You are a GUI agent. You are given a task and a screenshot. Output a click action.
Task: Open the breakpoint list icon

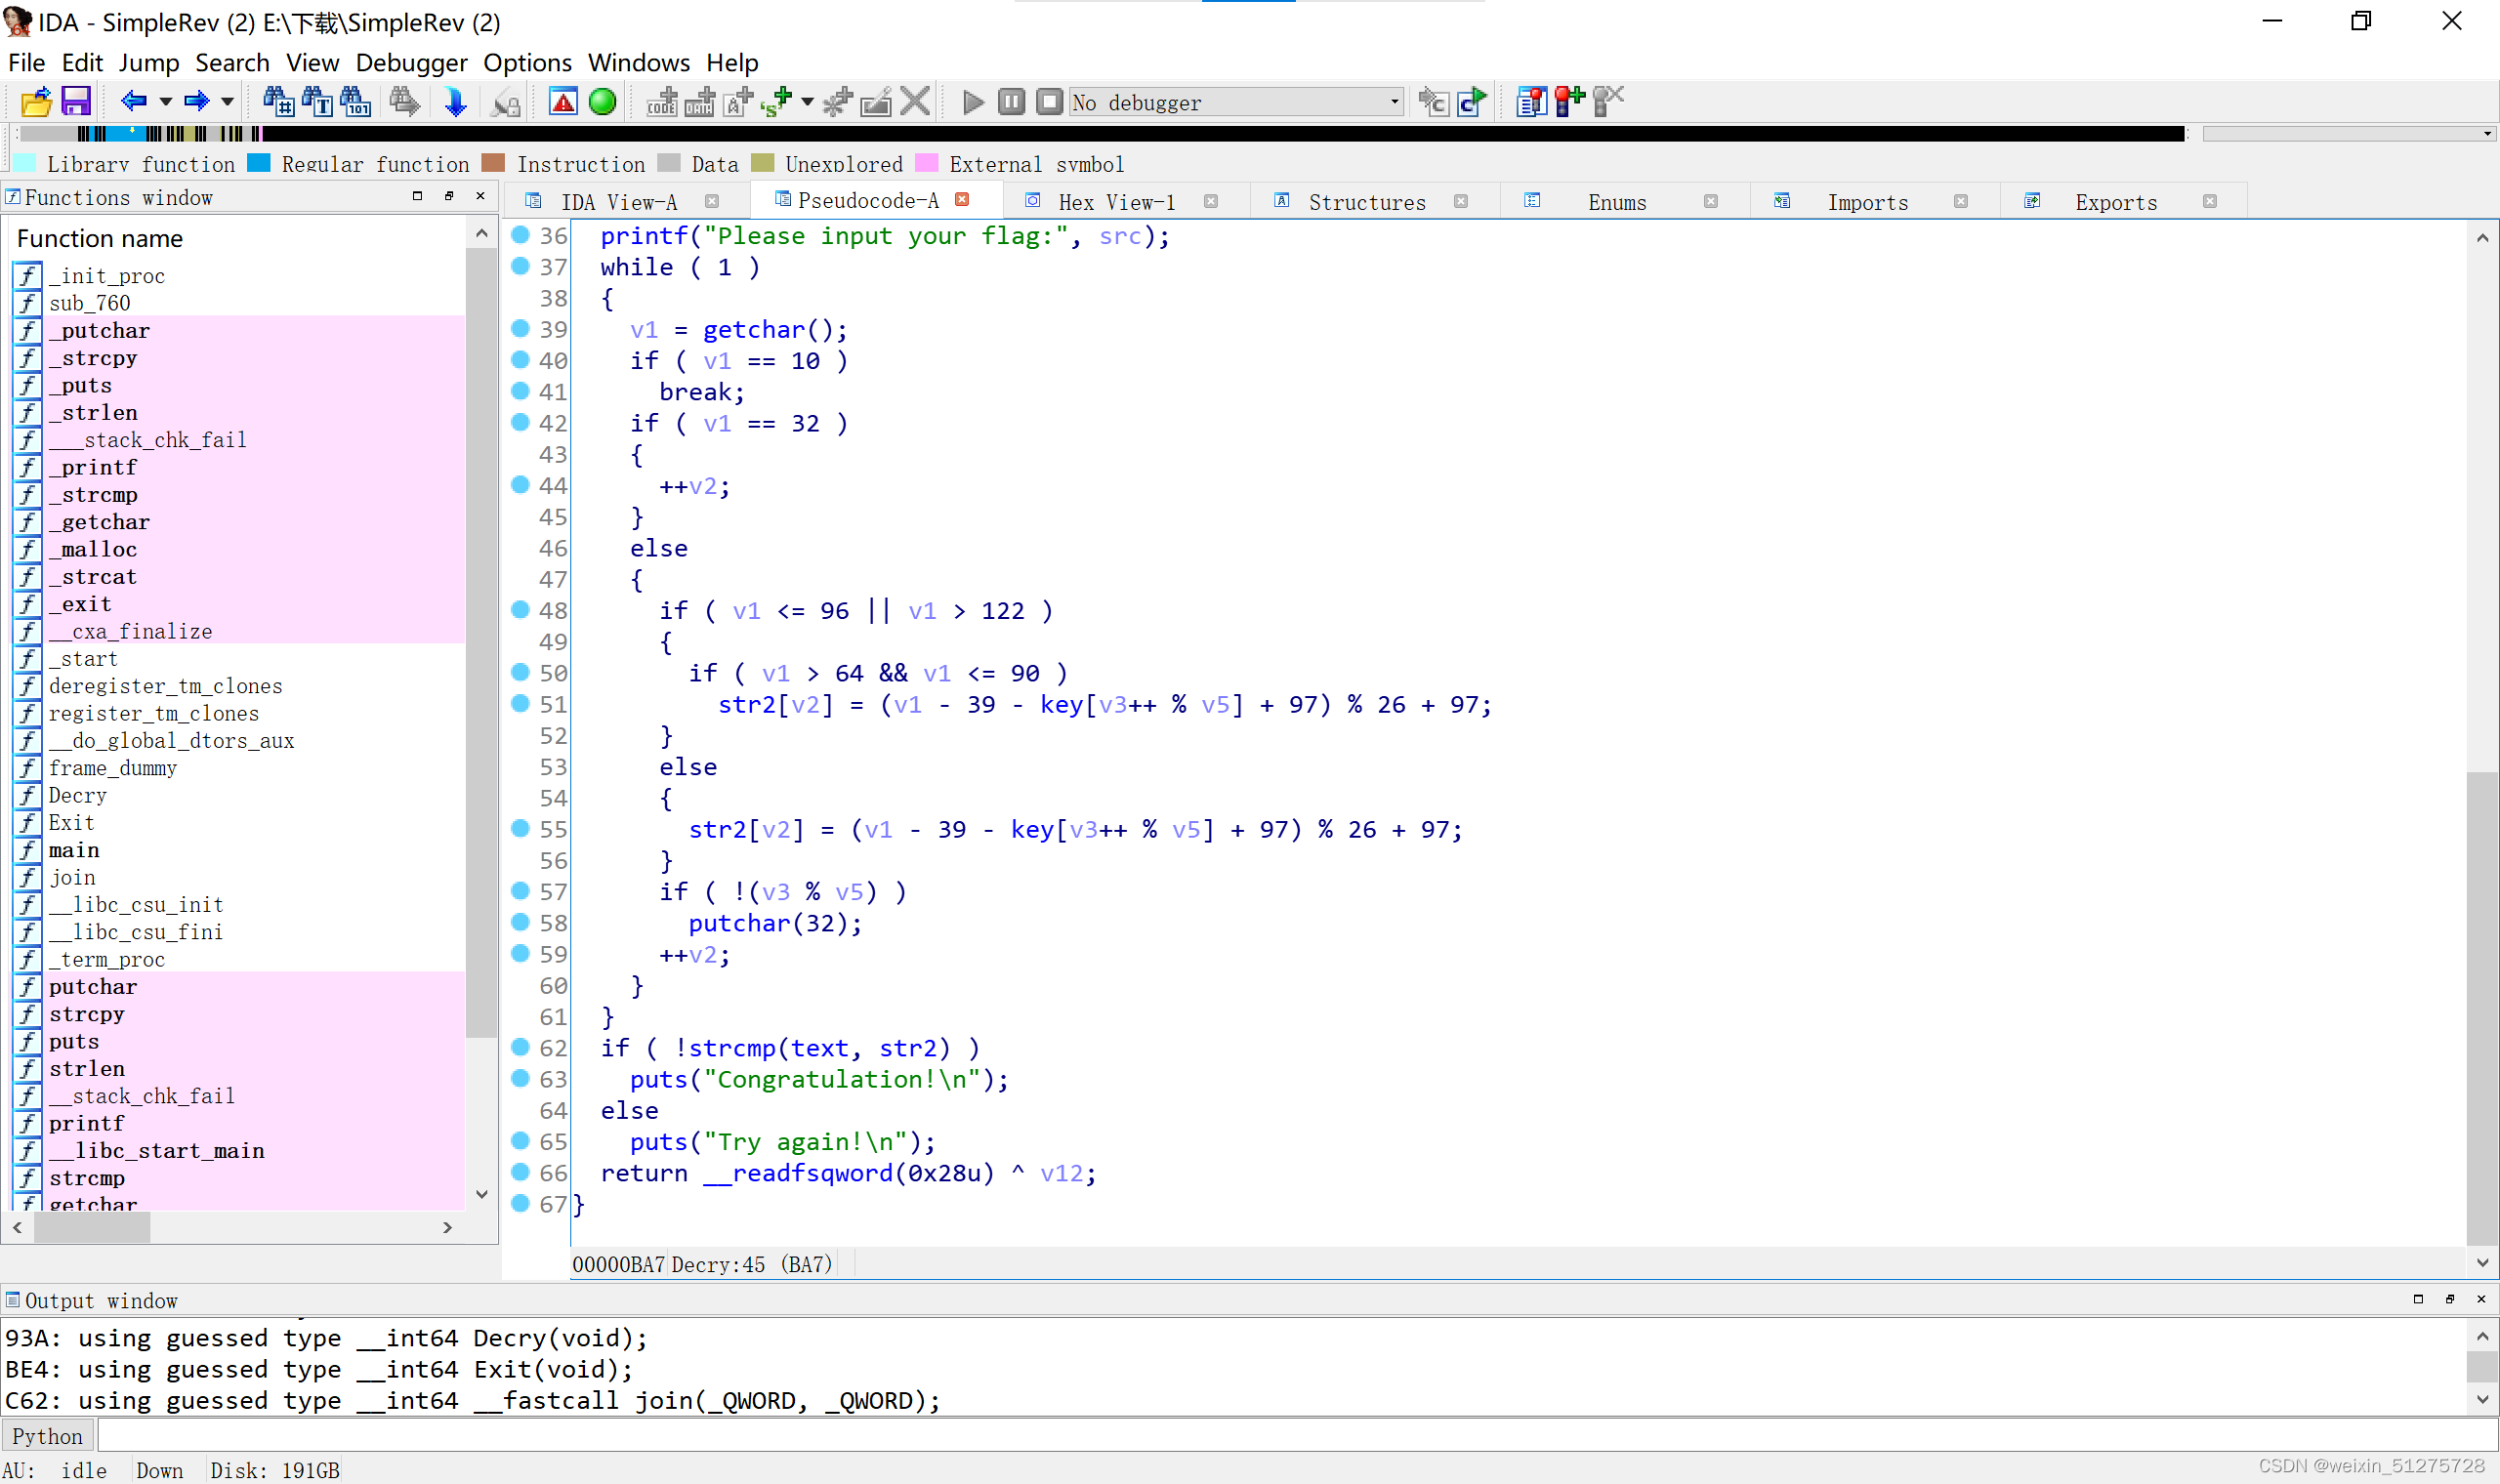(x=1531, y=102)
